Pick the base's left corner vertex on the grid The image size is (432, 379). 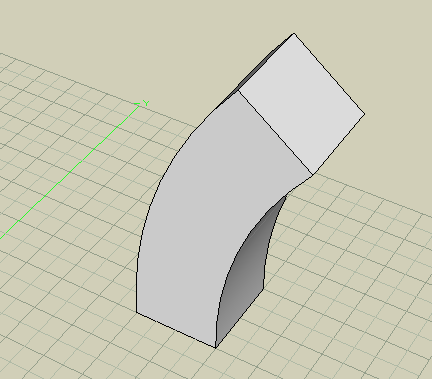tap(136, 312)
